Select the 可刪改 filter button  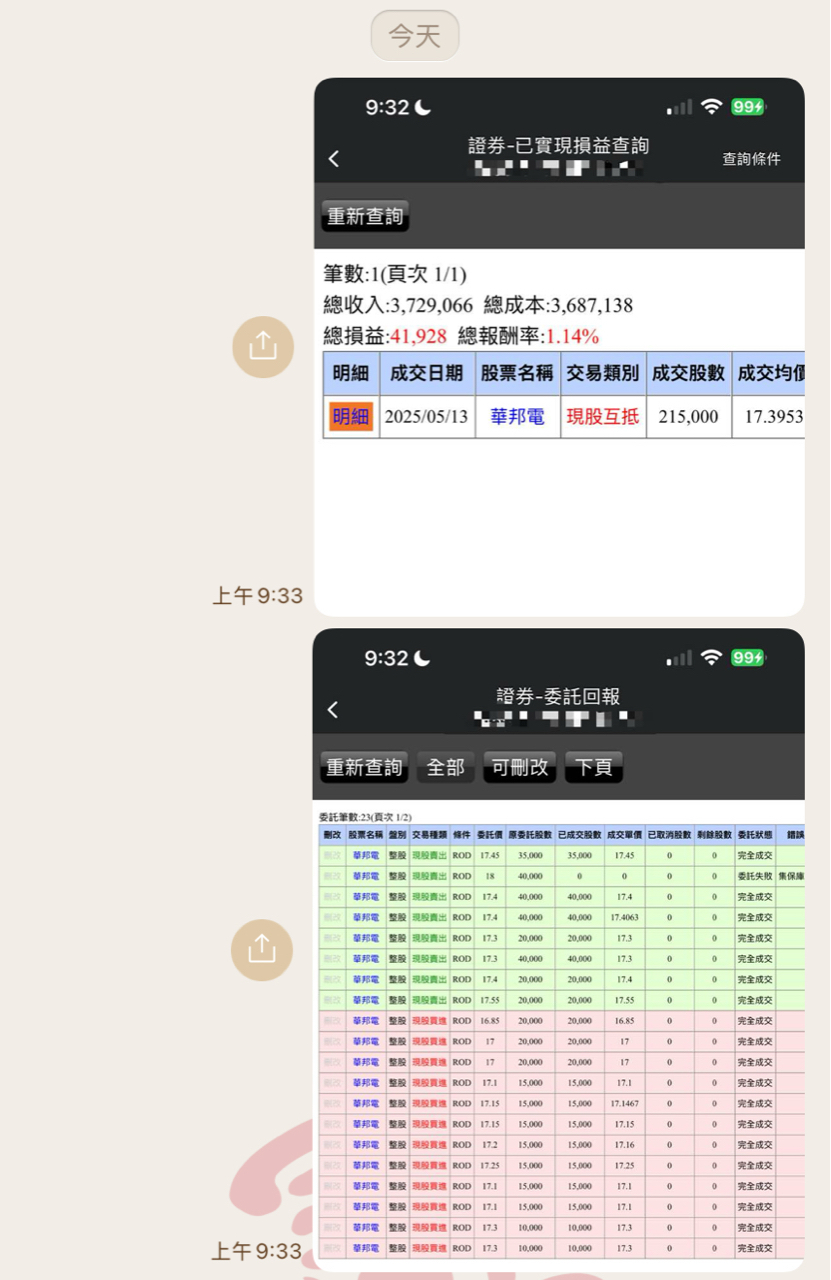coord(520,767)
